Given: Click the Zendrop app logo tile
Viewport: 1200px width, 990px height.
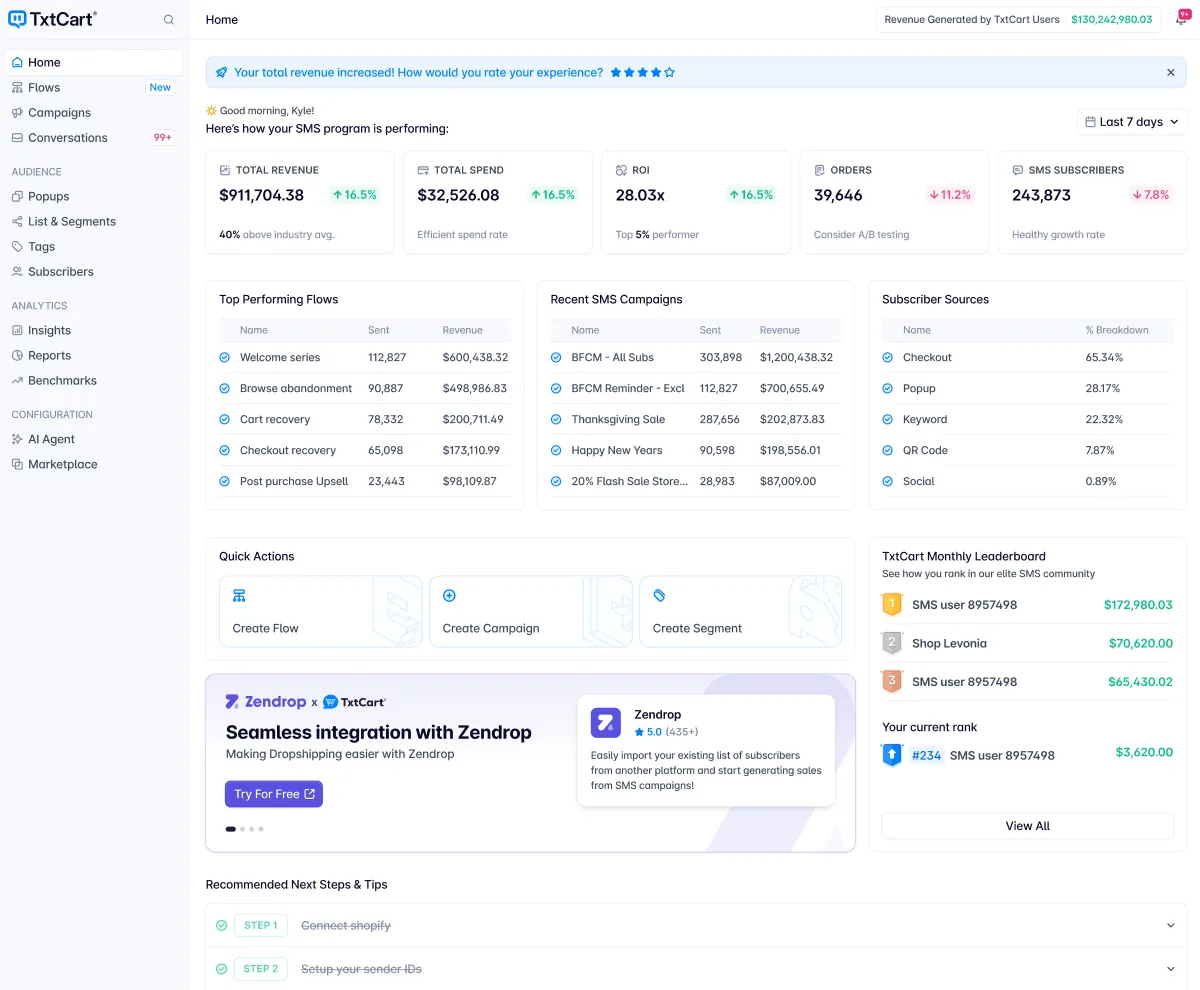Looking at the screenshot, I should click(606, 722).
